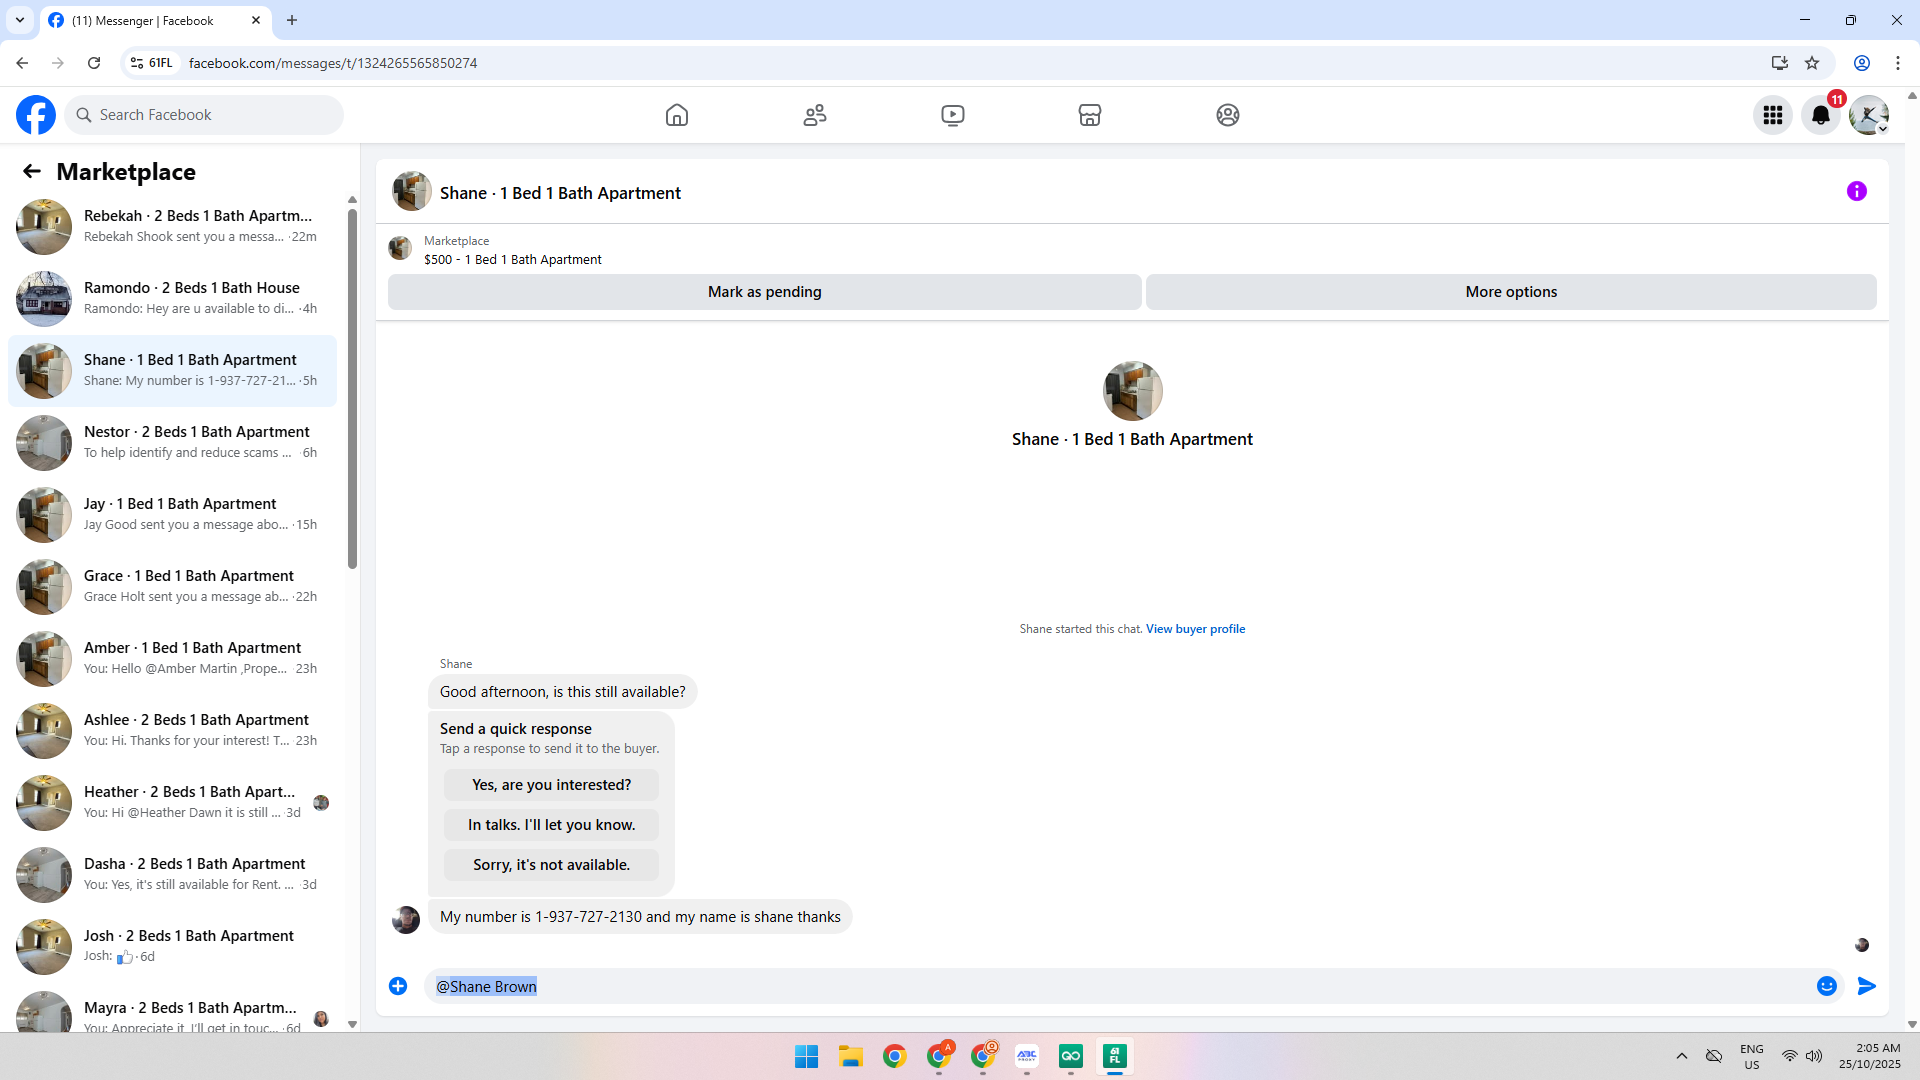This screenshot has height=1080, width=1920.
Task: Click Shane's phone number message bubble
Action: pyautogui.click(x=640, y=917)
